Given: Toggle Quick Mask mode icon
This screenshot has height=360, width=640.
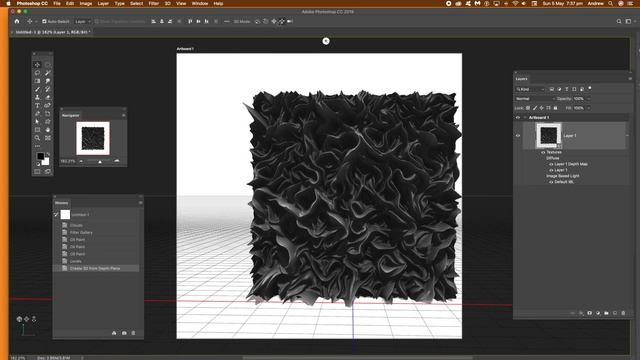Looking at the screenshot, I should pos(37,171).
